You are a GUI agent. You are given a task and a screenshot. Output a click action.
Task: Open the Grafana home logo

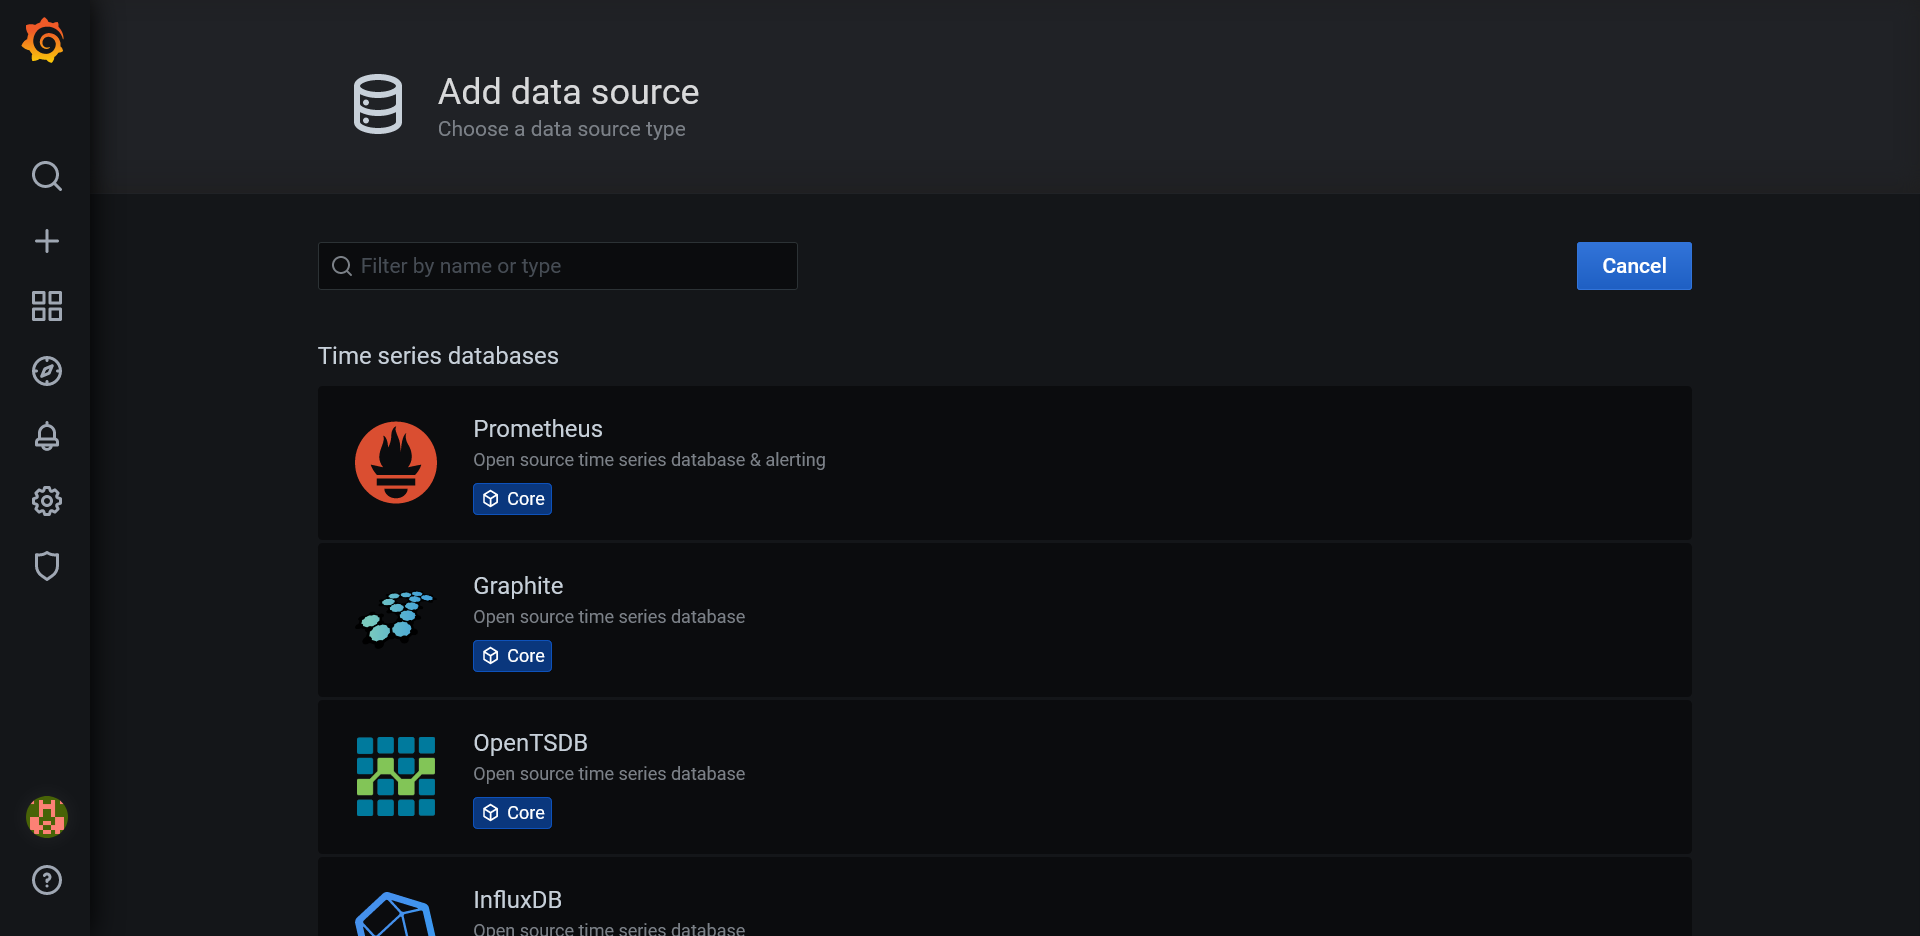pos(44,40)
